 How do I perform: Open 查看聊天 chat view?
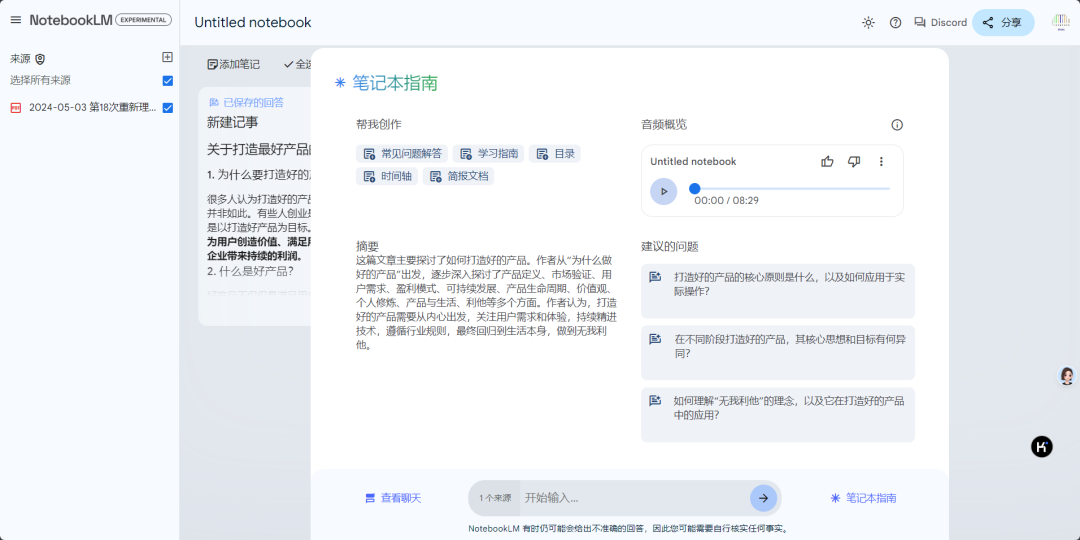pyautogui.click(x=393, y=497)
